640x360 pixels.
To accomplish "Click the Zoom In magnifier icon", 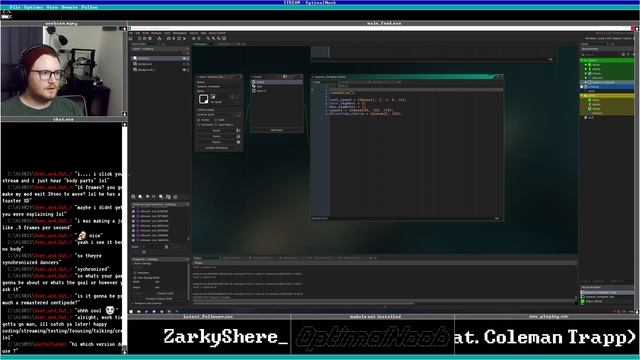I will pos(219,38).
